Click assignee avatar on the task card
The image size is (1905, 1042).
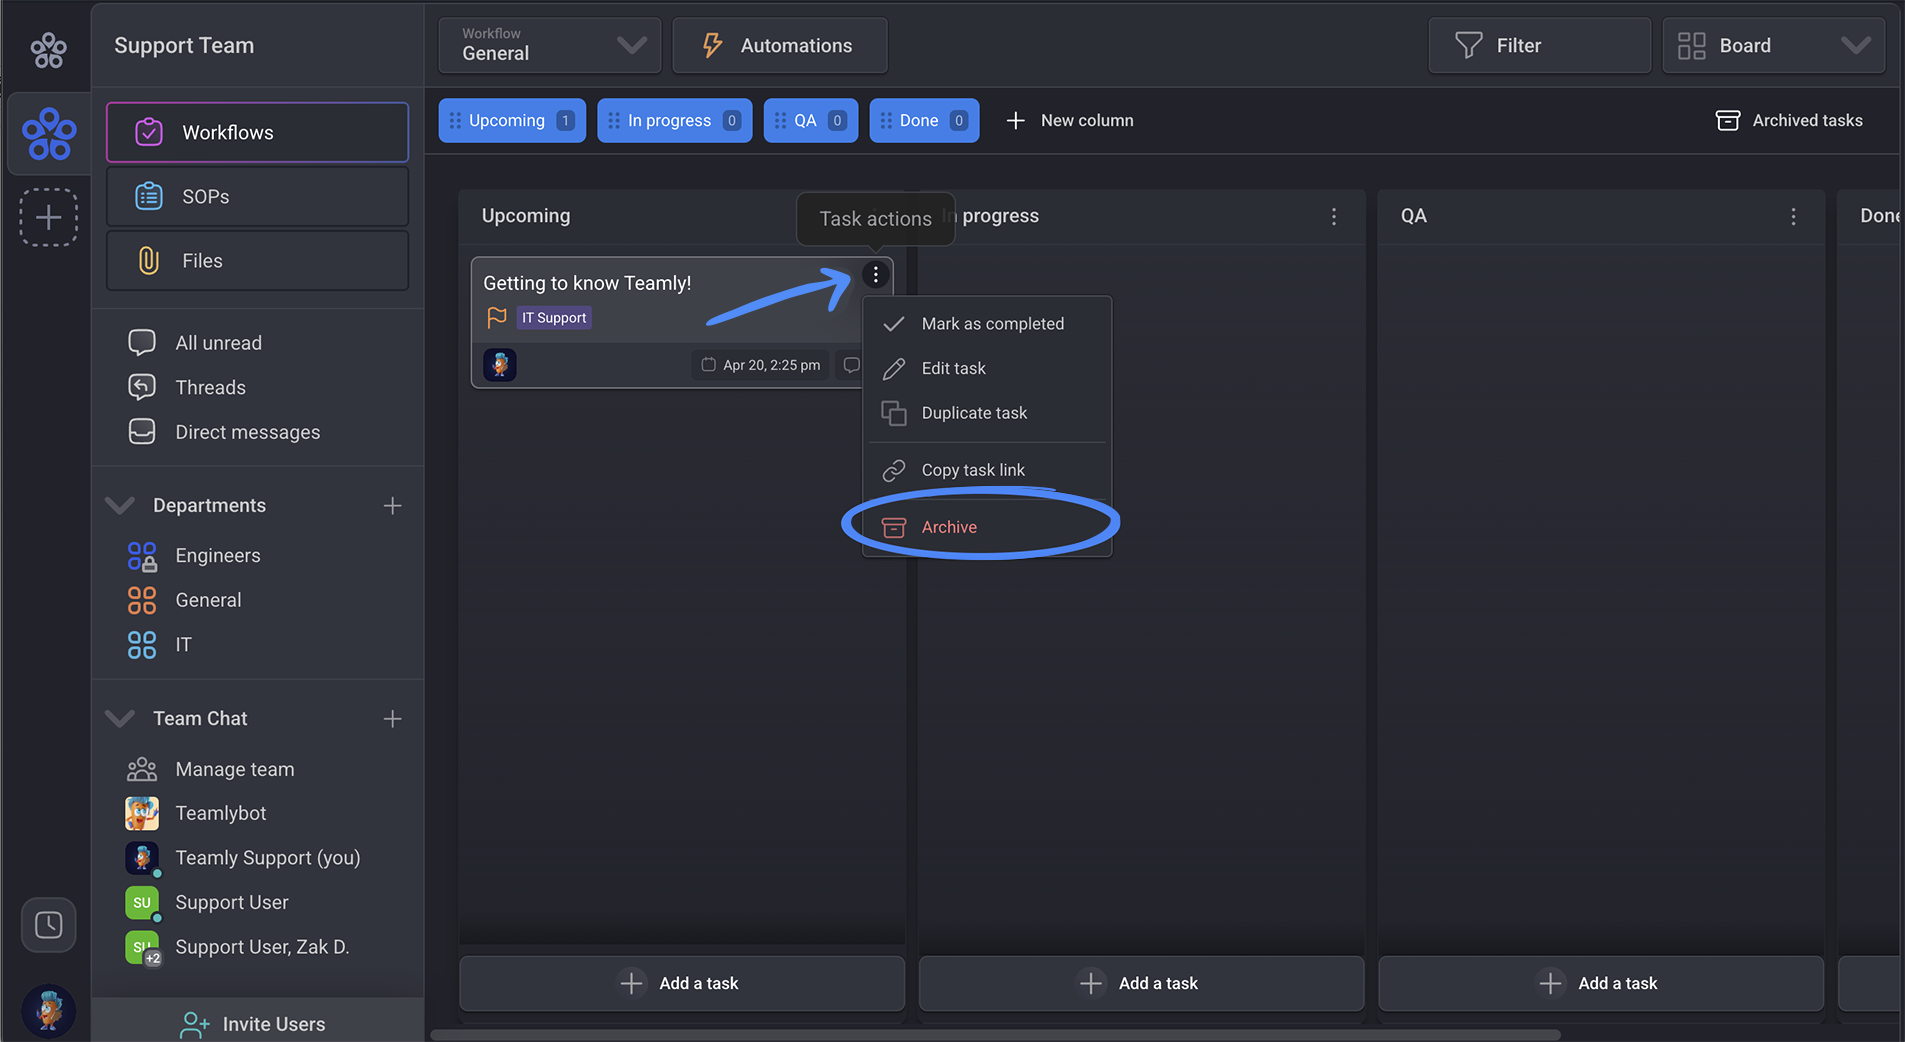[x=500, y=365]
